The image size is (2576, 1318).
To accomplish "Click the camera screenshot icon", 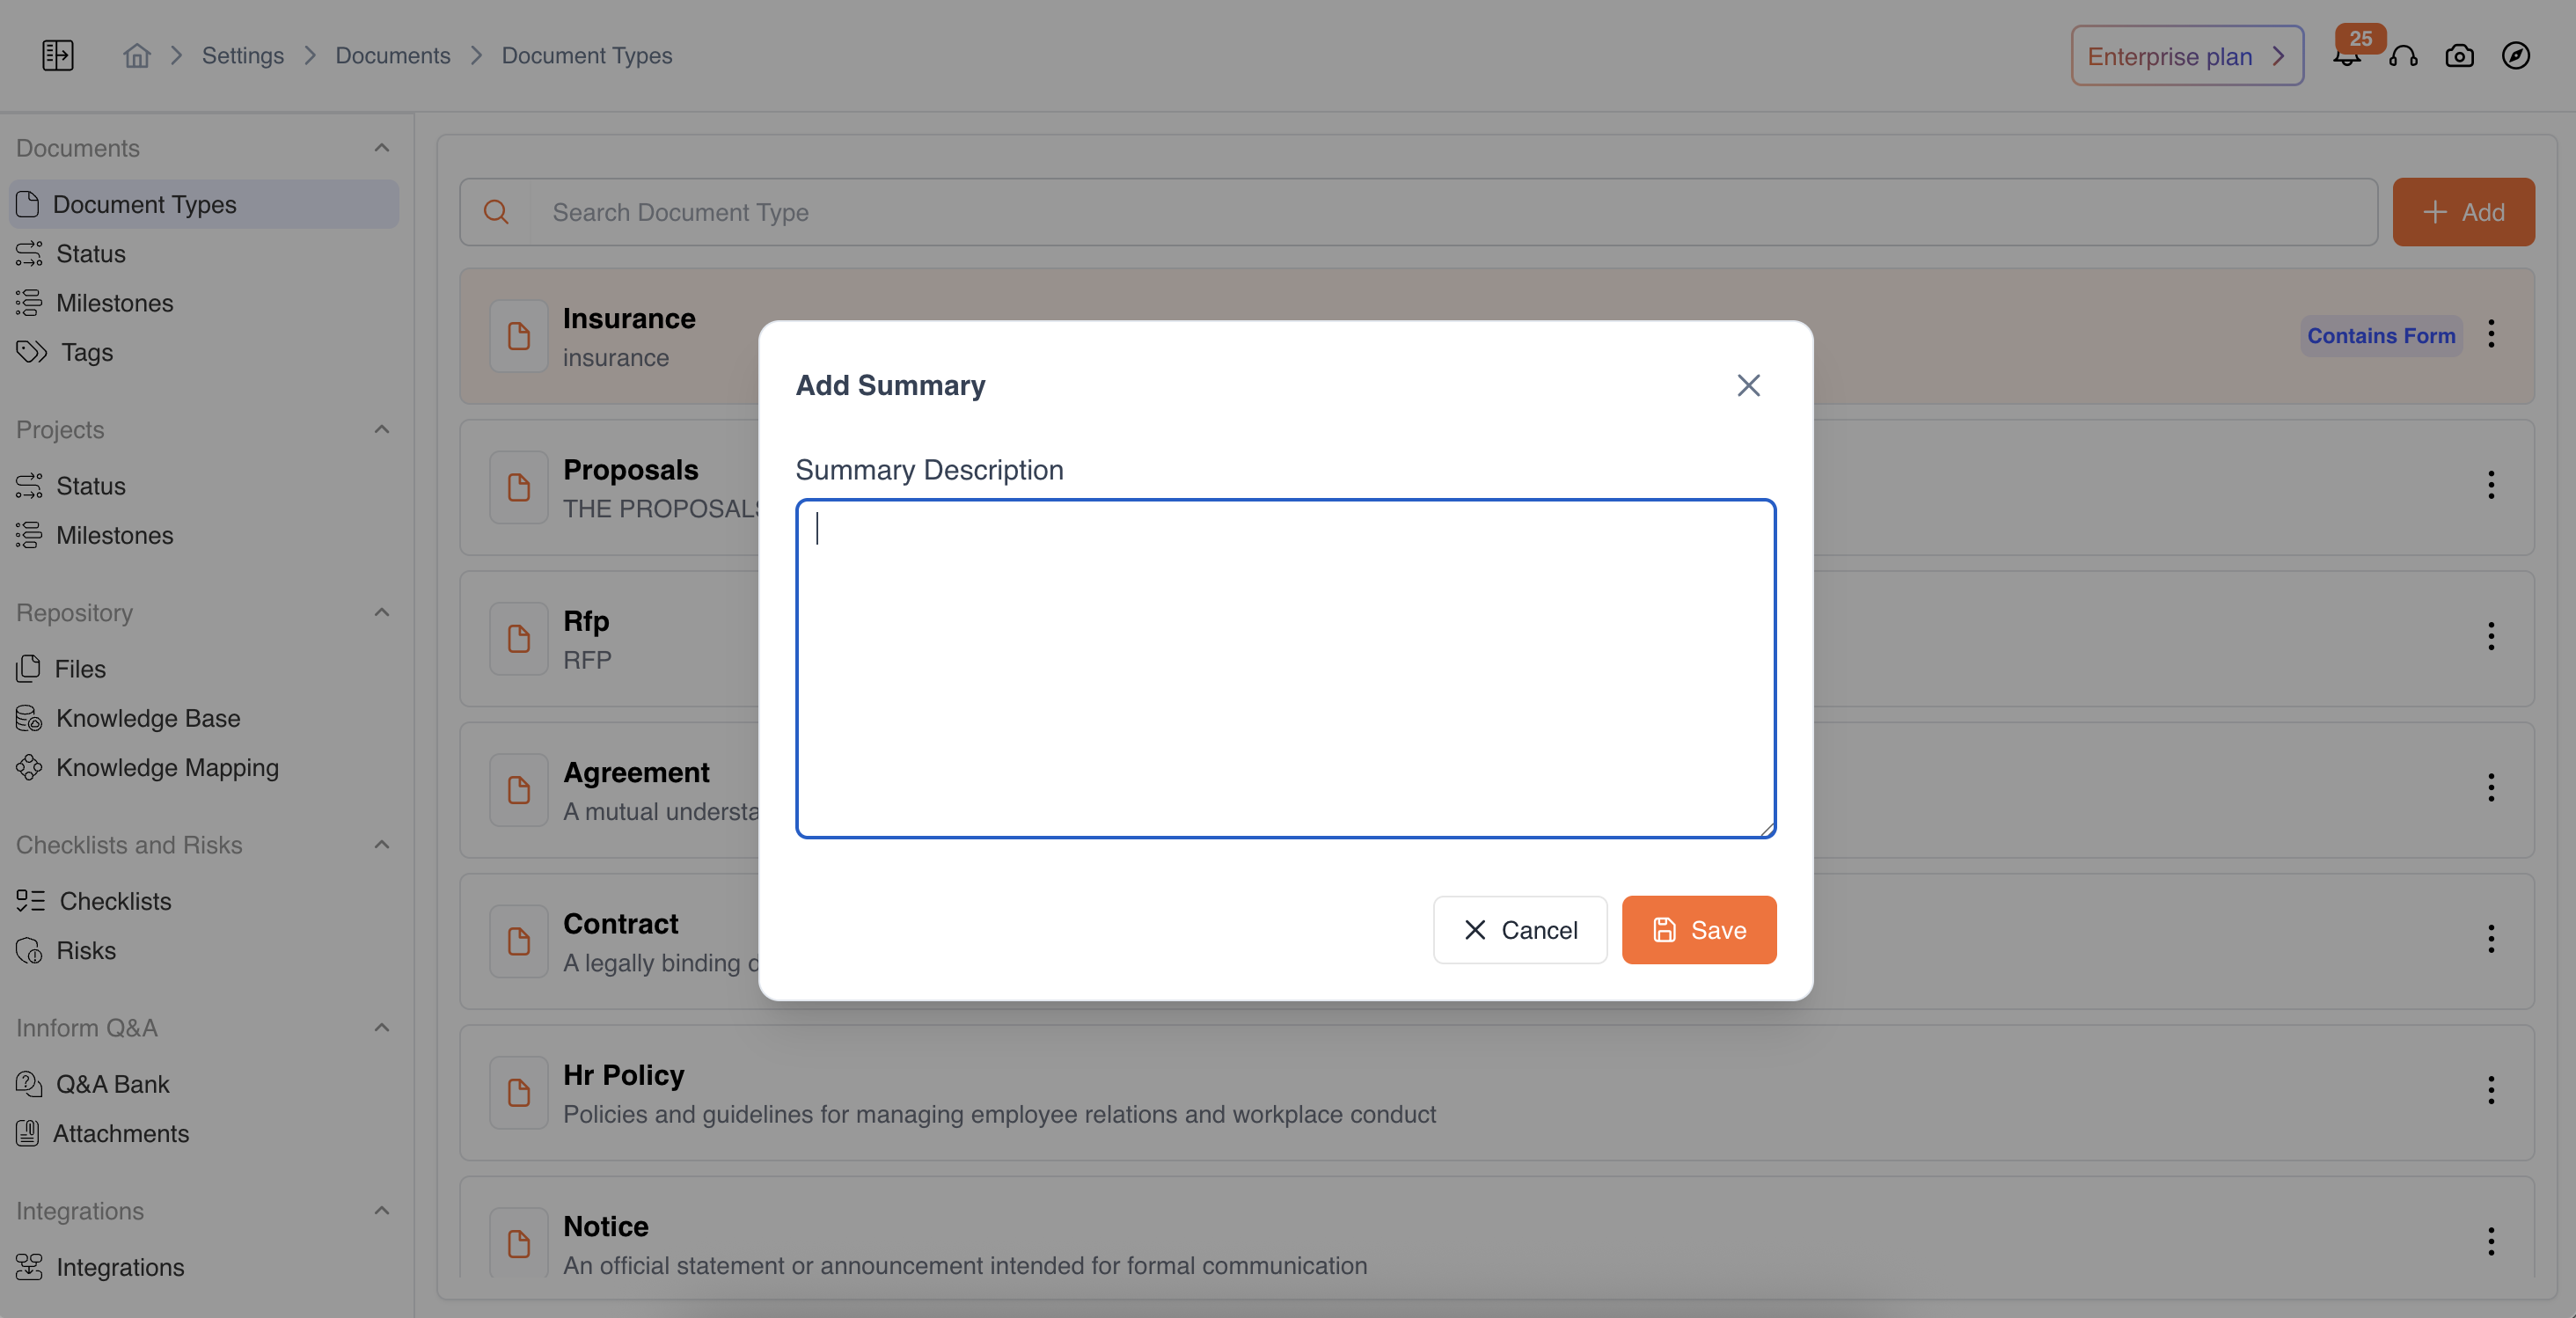I will [x=2459, y=56].
